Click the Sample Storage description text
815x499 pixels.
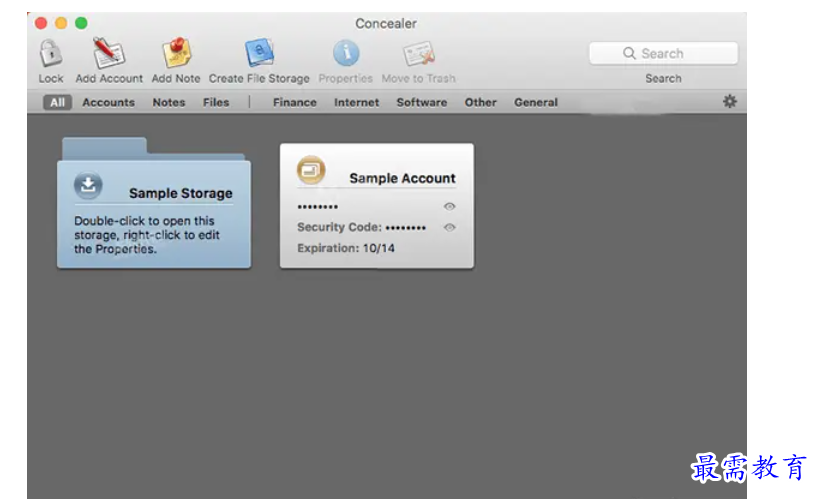click(x=147, y=235)
